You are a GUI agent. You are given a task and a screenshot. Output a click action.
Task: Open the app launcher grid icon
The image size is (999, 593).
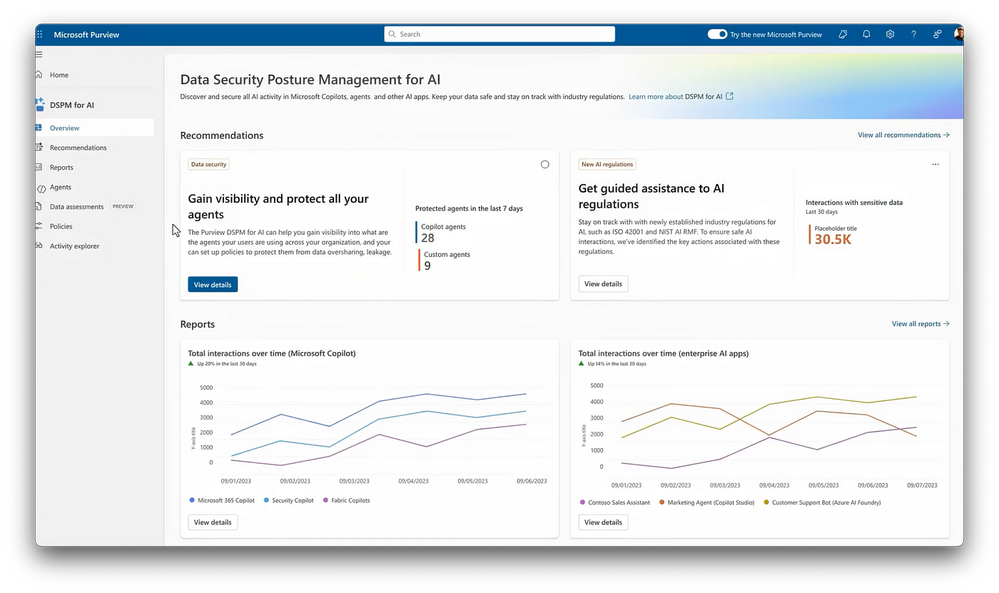(x=40, y=34)
